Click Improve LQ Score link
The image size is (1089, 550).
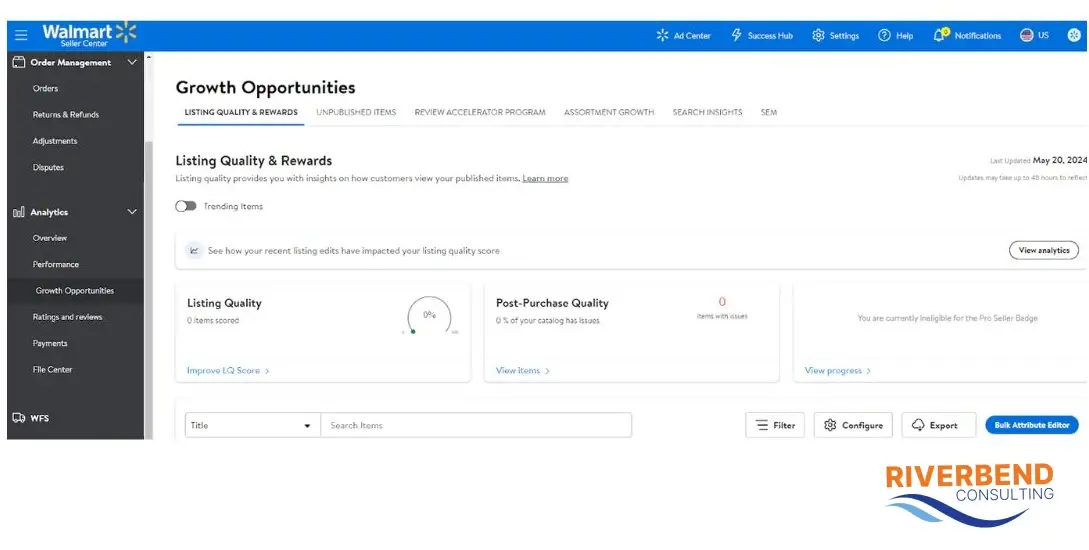(228, 371)
